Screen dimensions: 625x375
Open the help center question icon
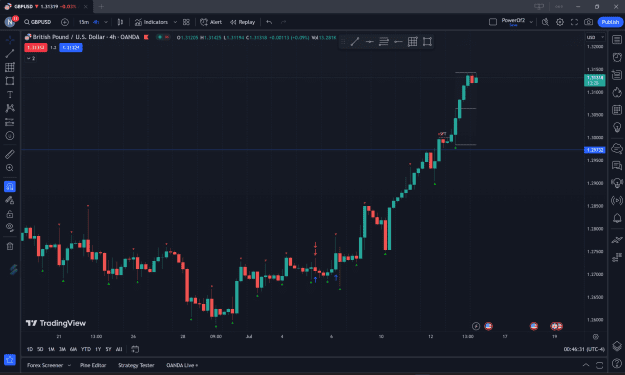point(617,363)
